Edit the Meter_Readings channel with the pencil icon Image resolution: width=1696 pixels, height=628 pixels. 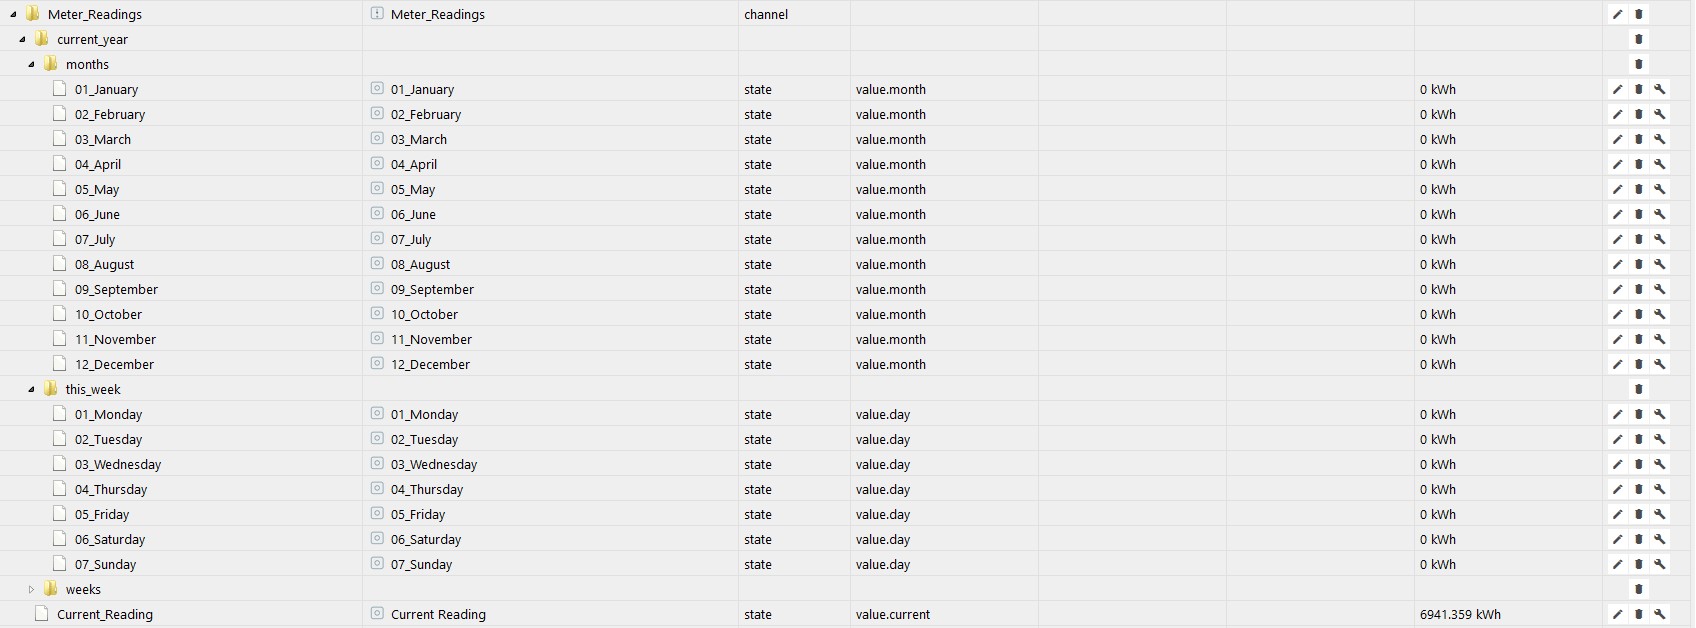pyautogui.click(x=1617, y=14)
